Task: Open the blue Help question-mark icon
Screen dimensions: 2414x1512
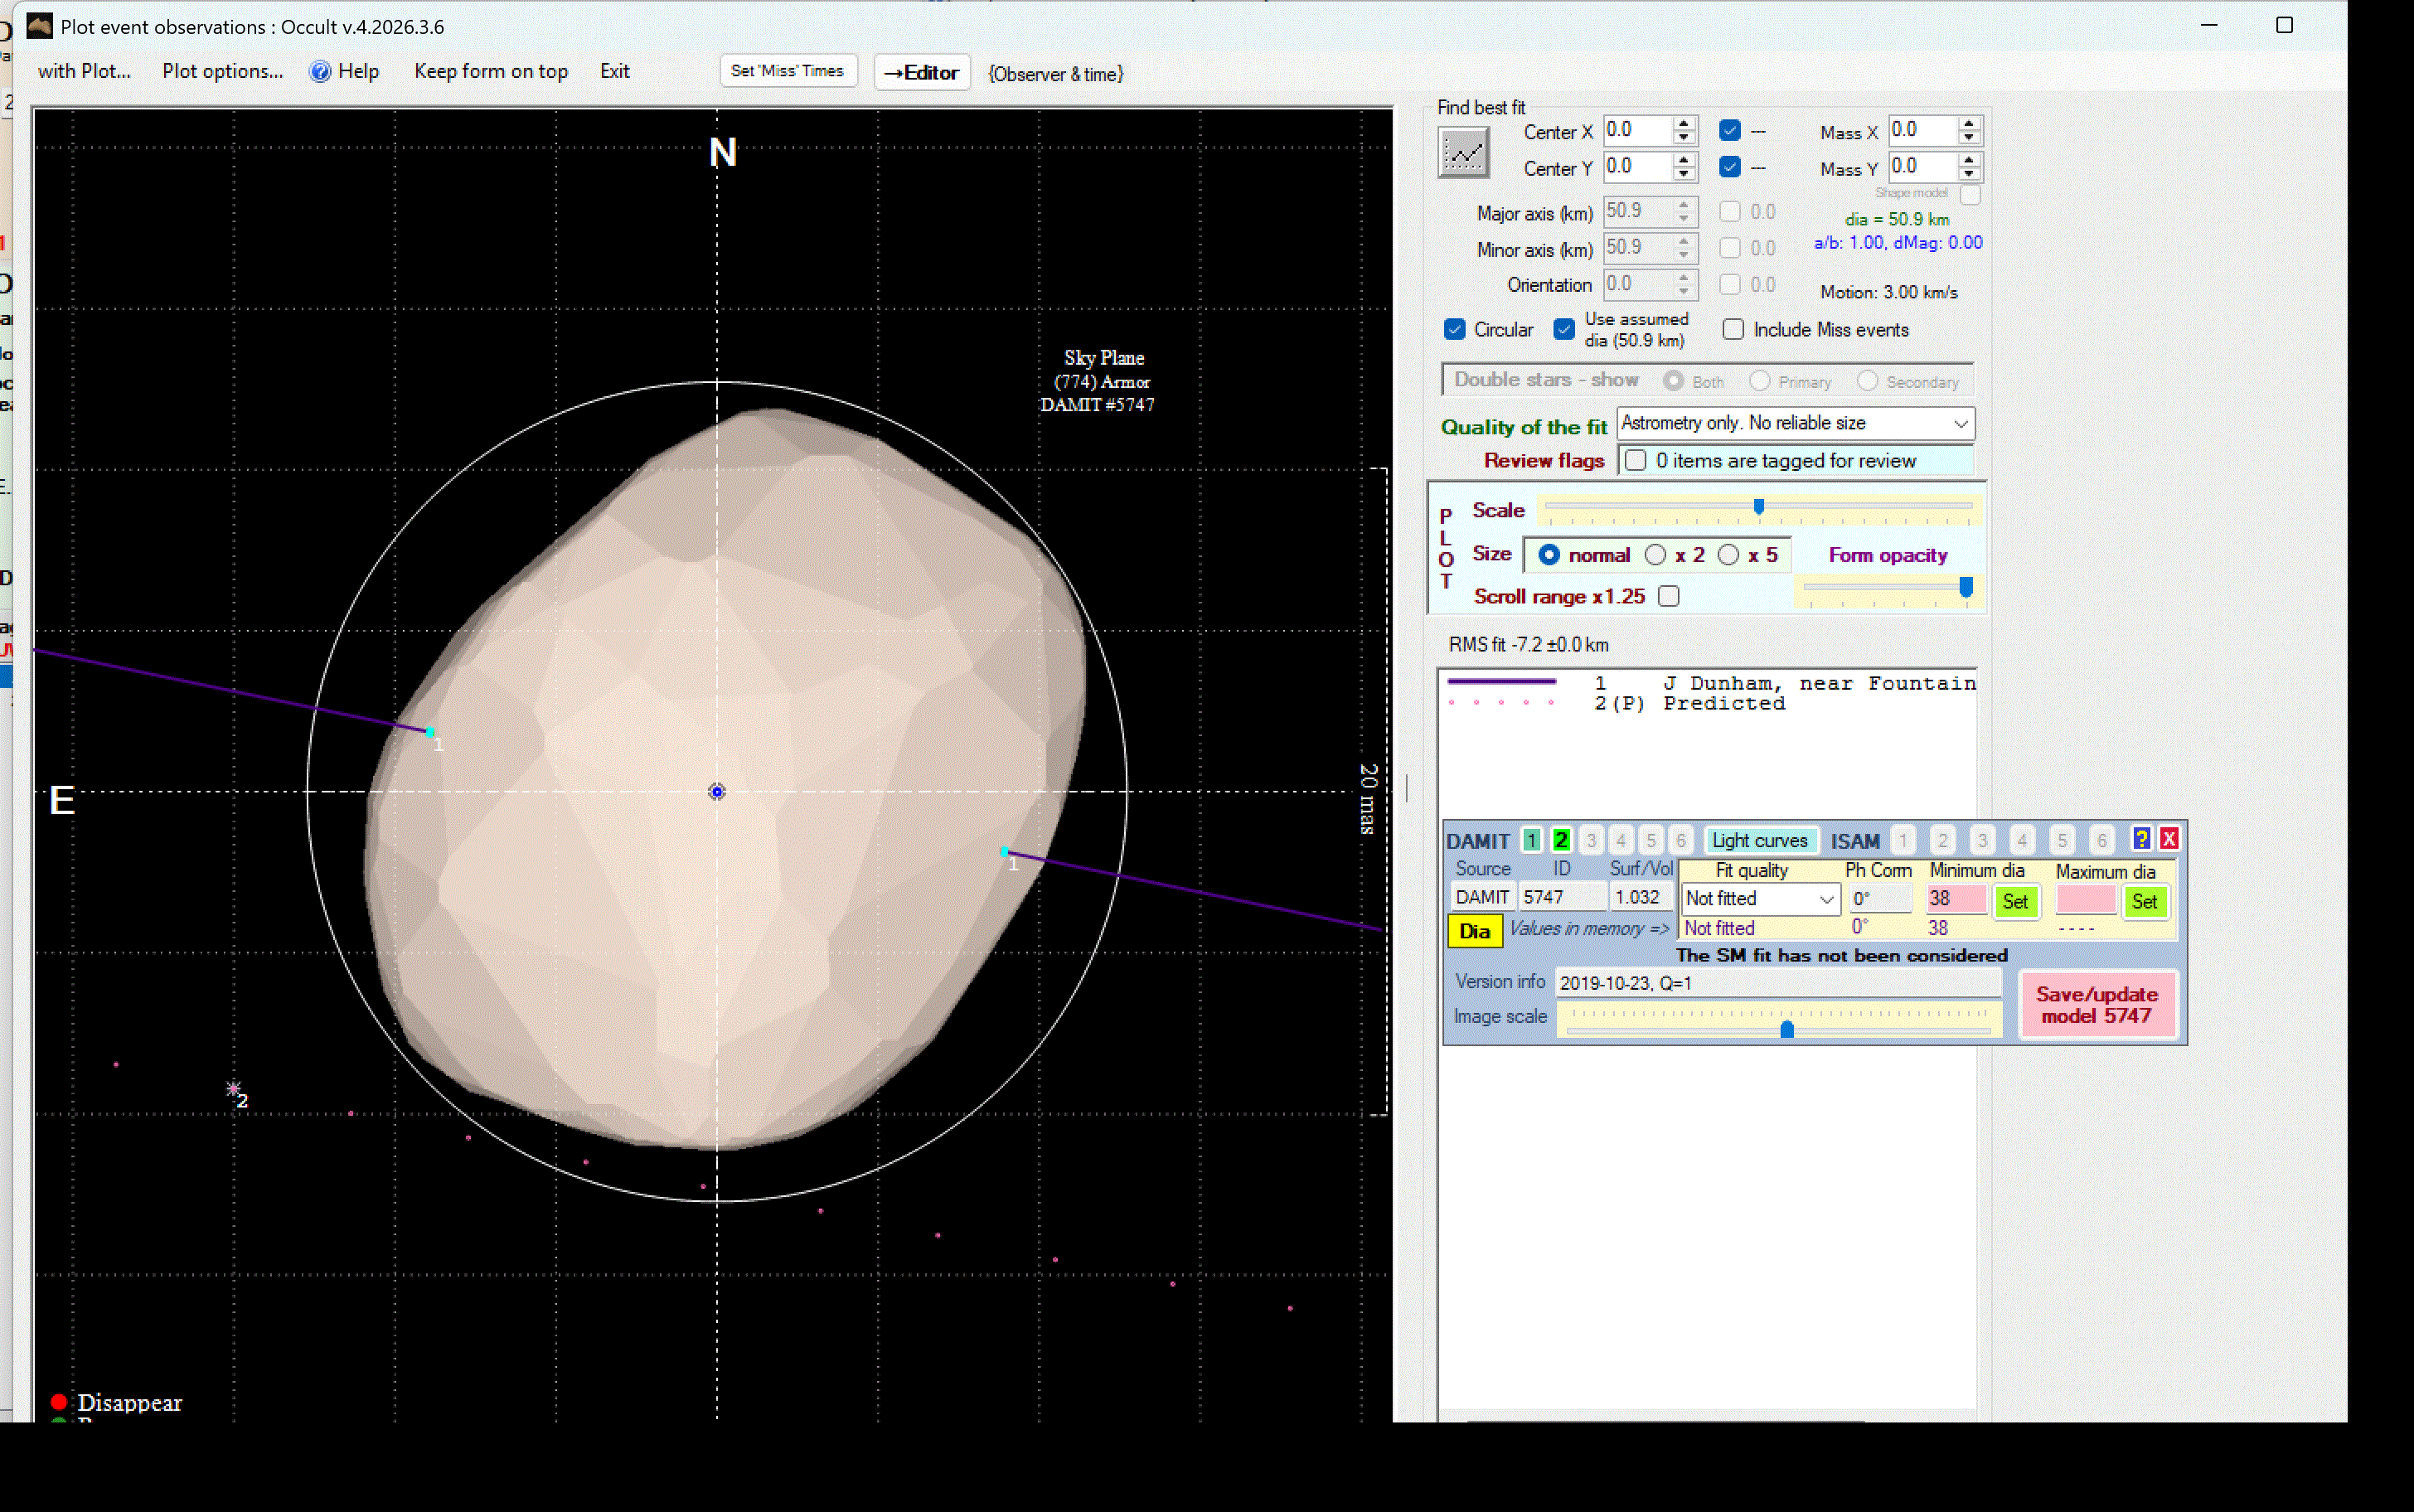Action: click(320, 71)
